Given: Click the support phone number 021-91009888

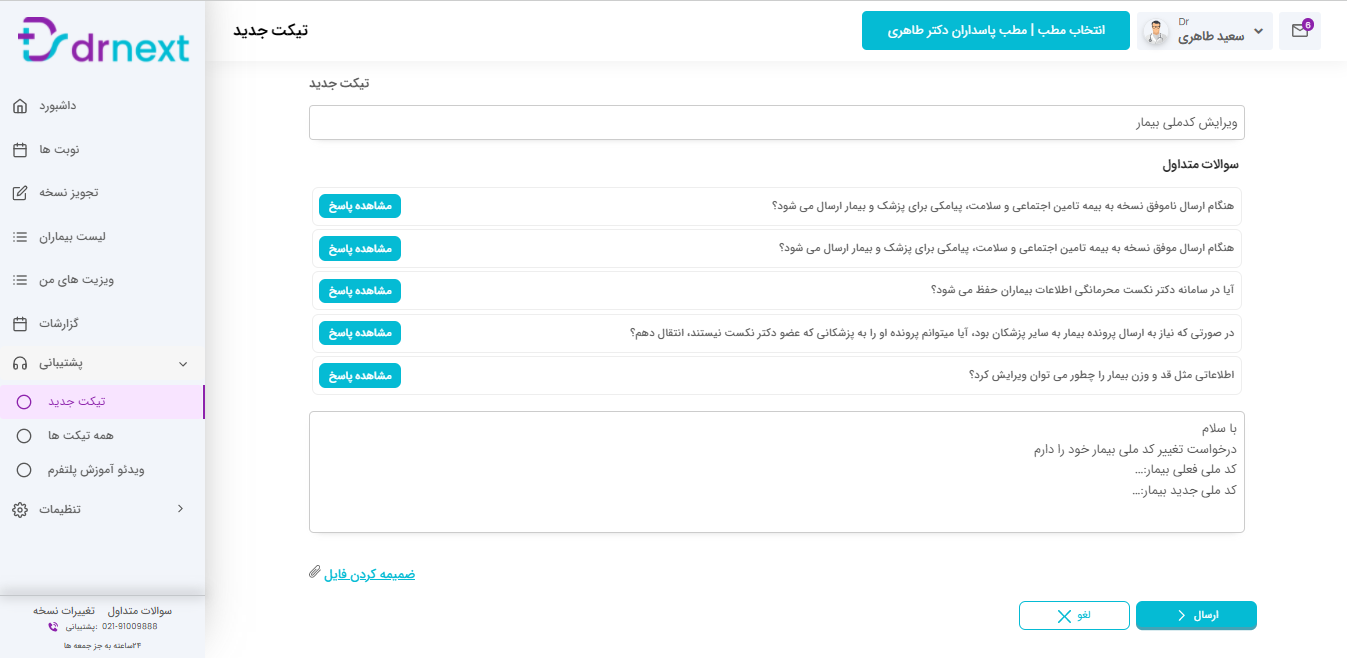Looking at the screenshot, I should tap(130, 627).
